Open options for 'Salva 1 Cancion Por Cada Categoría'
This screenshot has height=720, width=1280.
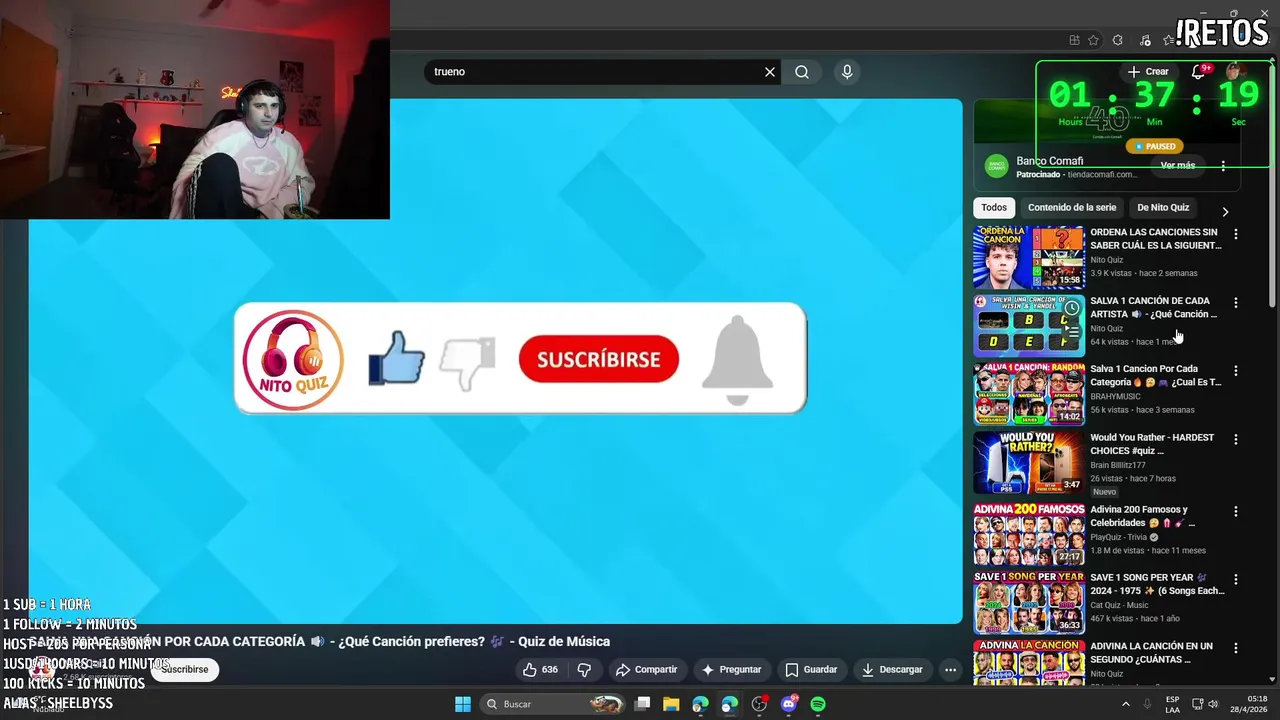click(1236, 370)
